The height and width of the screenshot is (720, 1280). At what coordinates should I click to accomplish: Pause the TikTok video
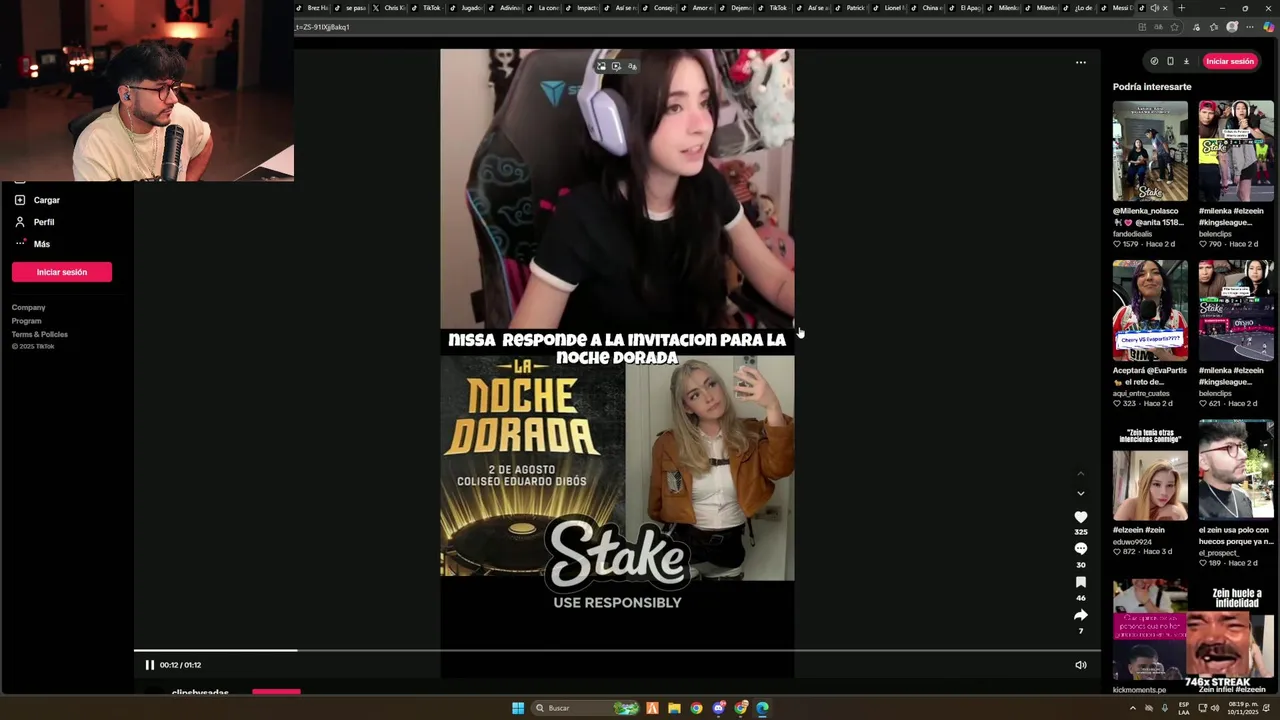click(149, 665)
